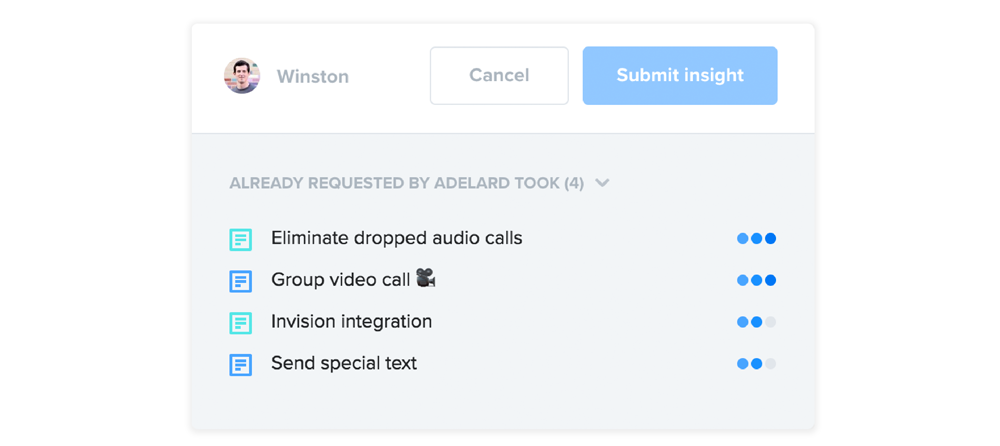The image size is (1000, 446).
Task: Click Winston's profile avatar photo
Action: coord(242,76)
